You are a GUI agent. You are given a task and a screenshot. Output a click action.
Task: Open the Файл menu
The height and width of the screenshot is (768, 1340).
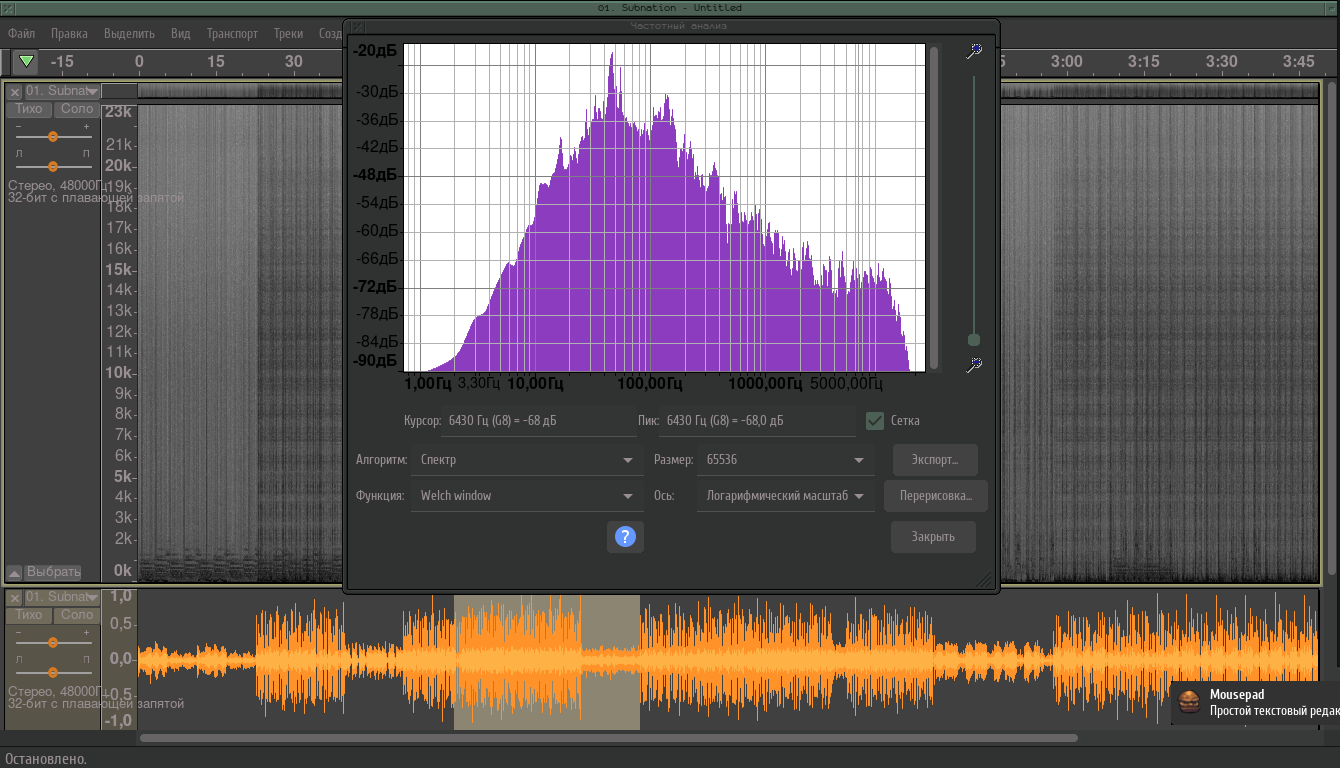[21, 33]
